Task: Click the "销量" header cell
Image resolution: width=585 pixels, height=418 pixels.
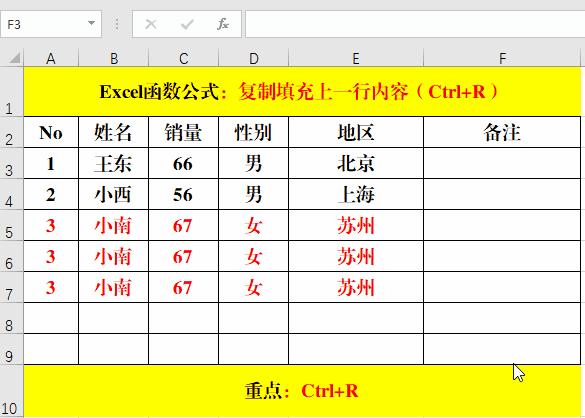Action: (183, 132)
